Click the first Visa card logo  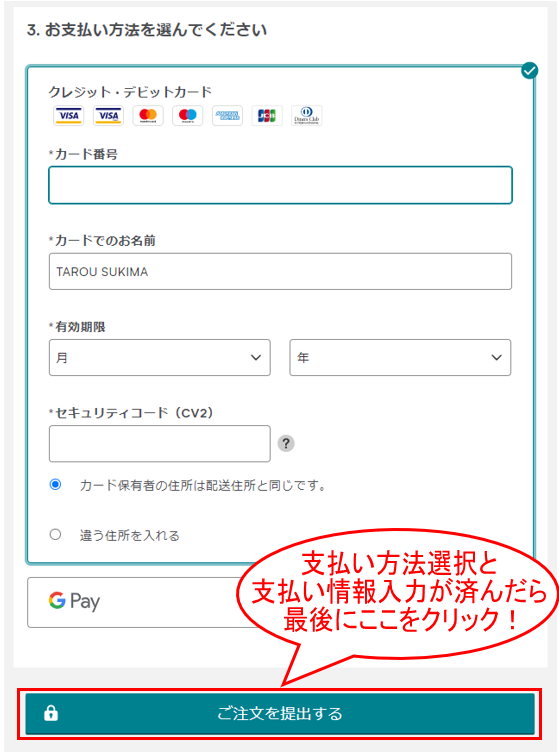(x=68, y=116)
